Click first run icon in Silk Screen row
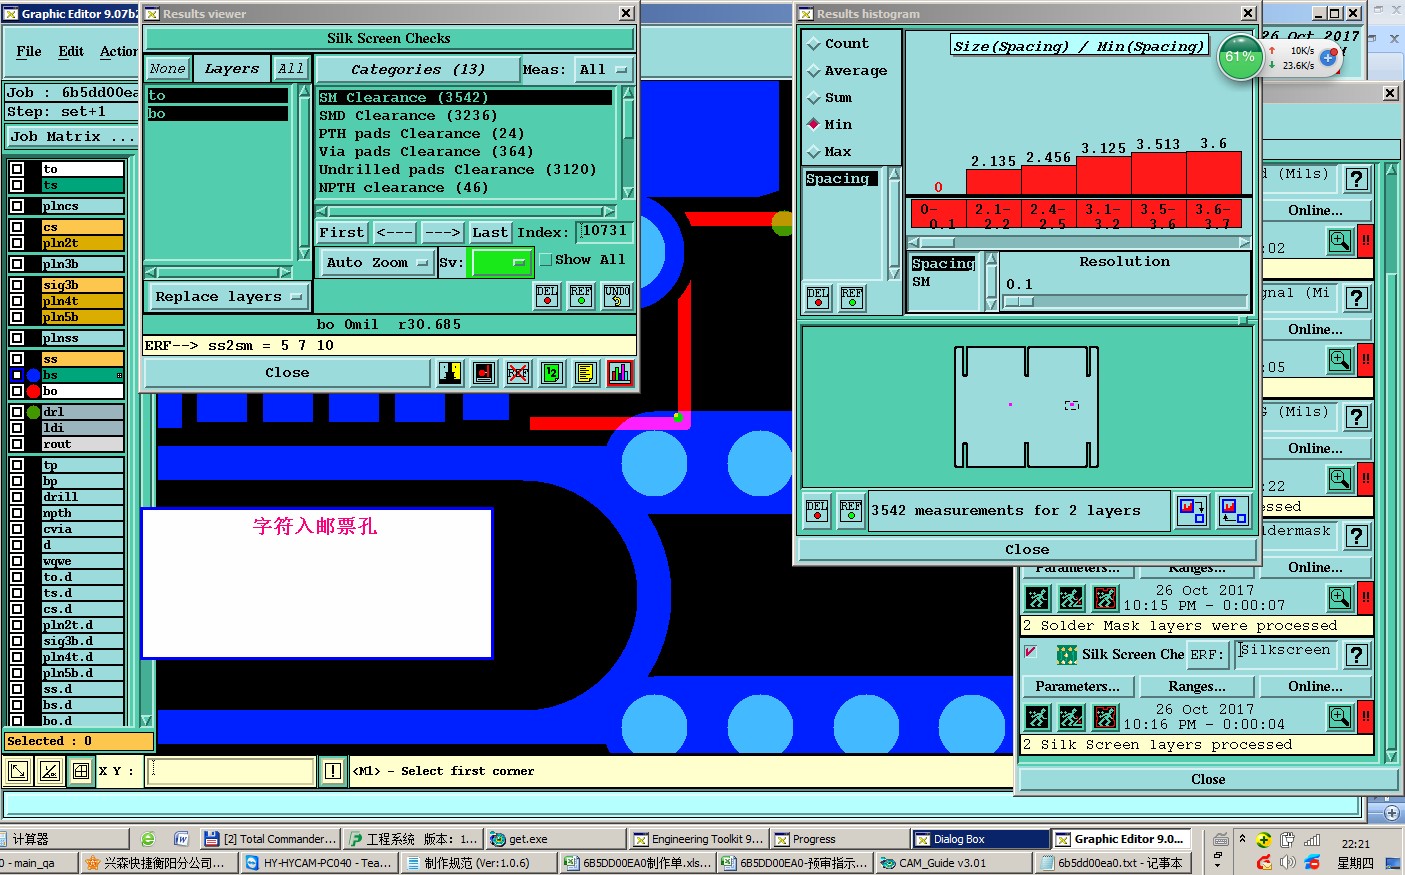 [1038, 717]
